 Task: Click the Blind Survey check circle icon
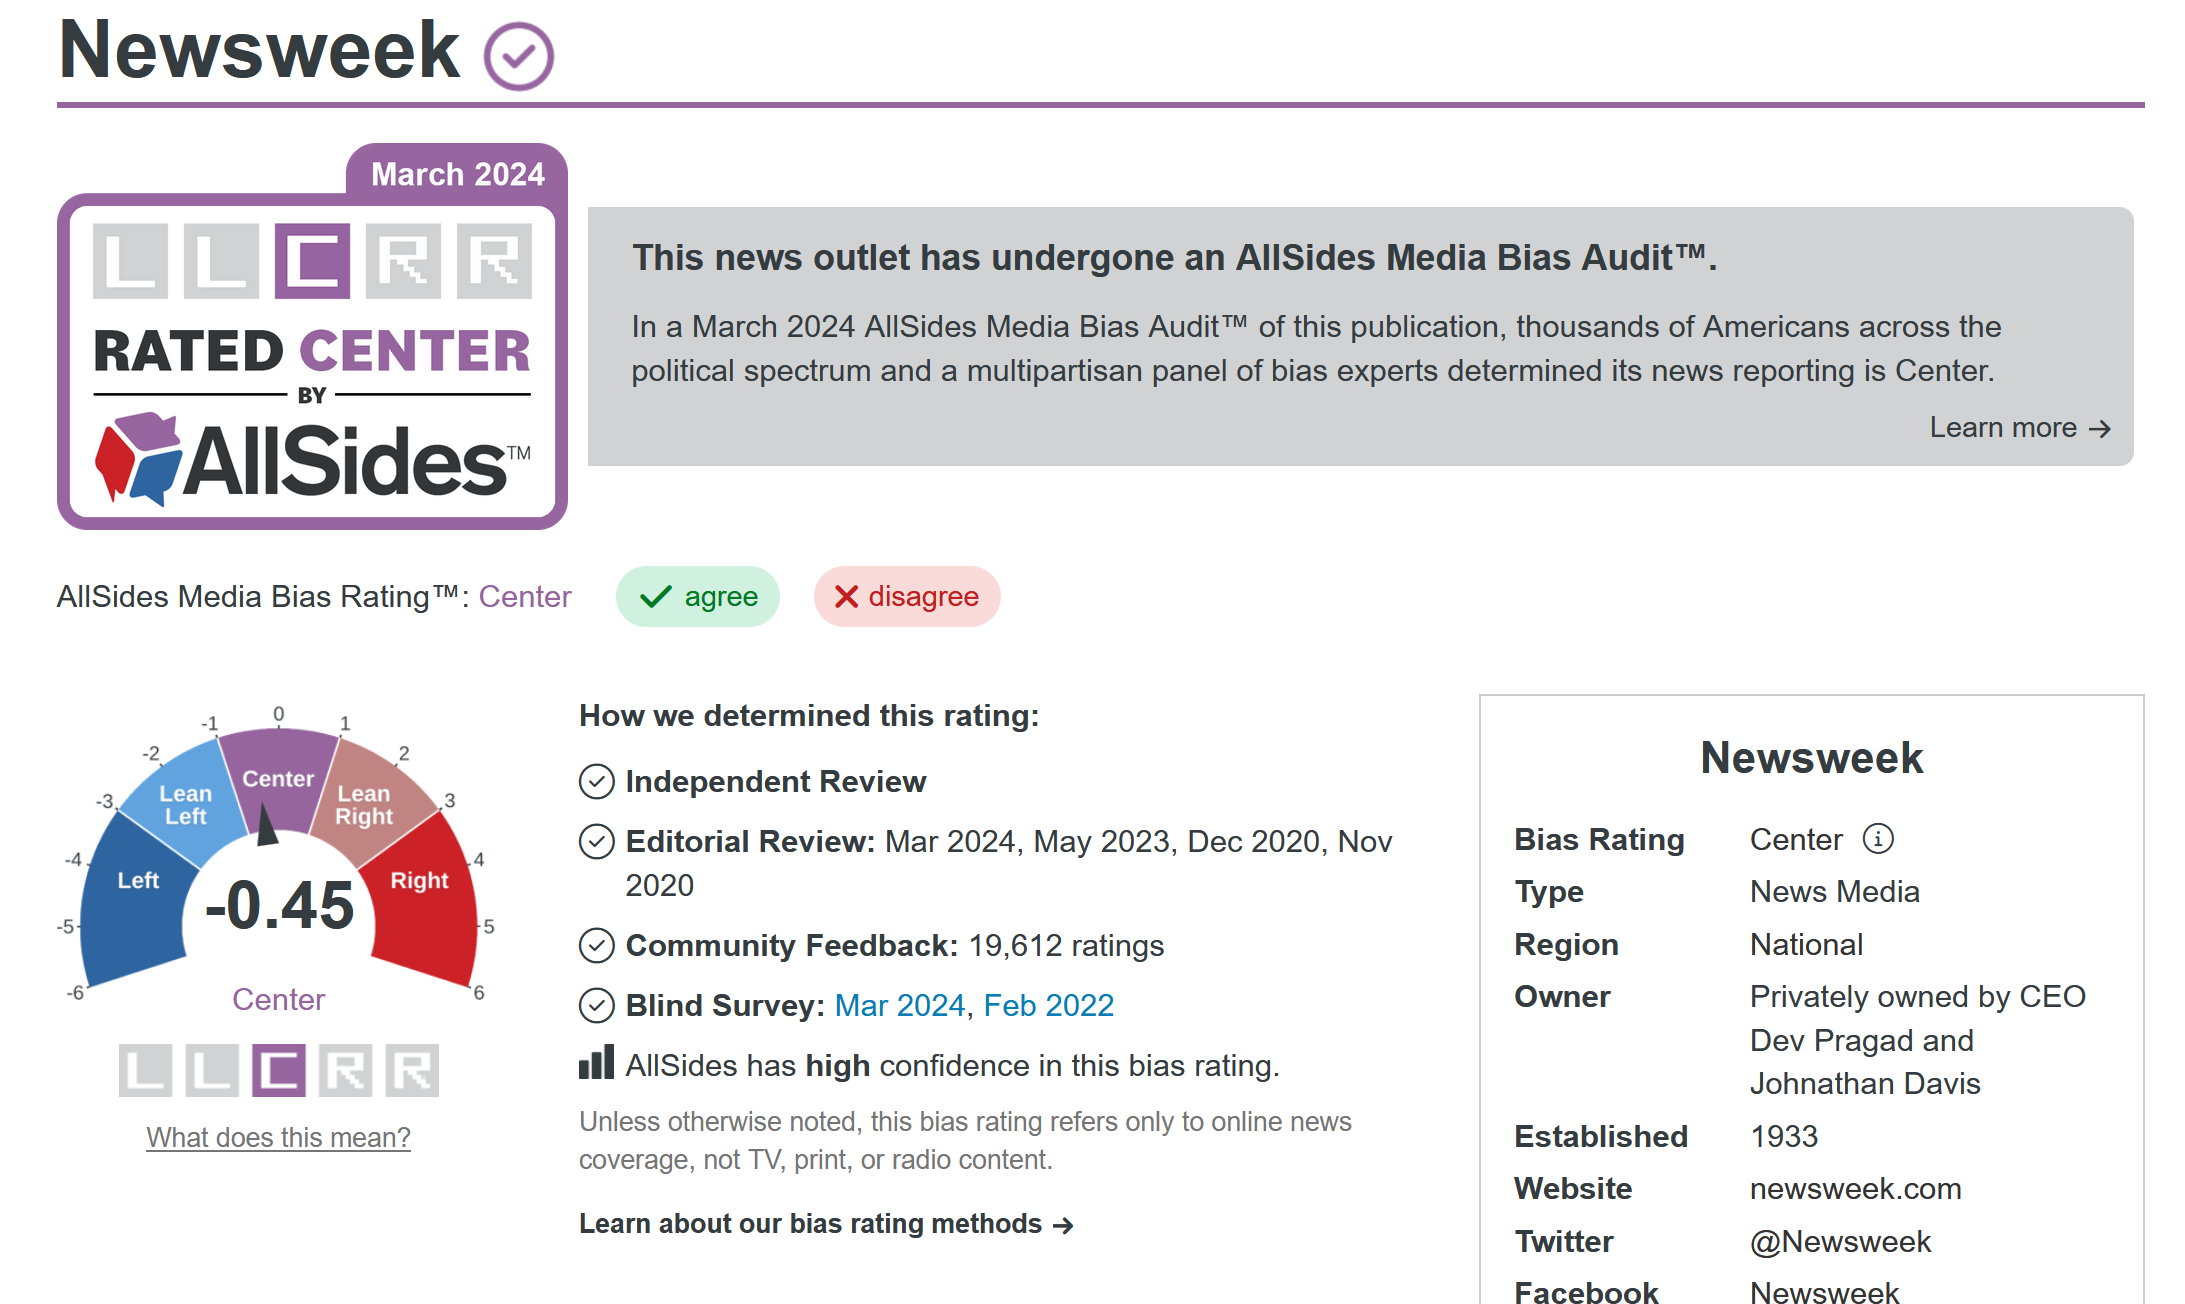pyautogui.click(x=597, y=1006)
